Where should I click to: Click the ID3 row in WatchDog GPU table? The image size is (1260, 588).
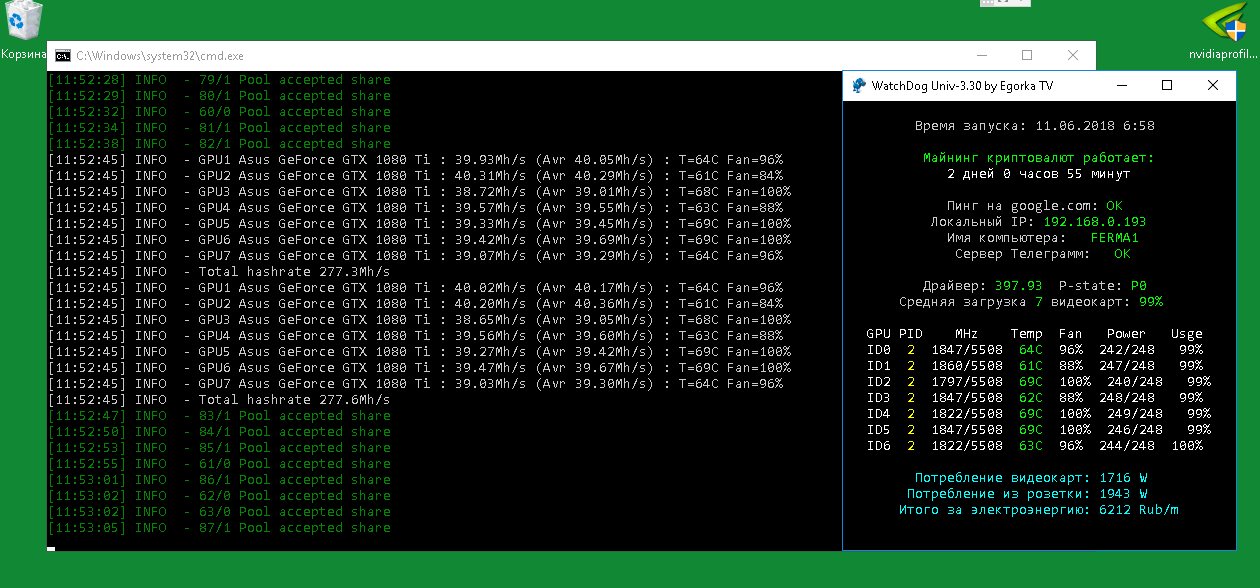click(1035, 398)
